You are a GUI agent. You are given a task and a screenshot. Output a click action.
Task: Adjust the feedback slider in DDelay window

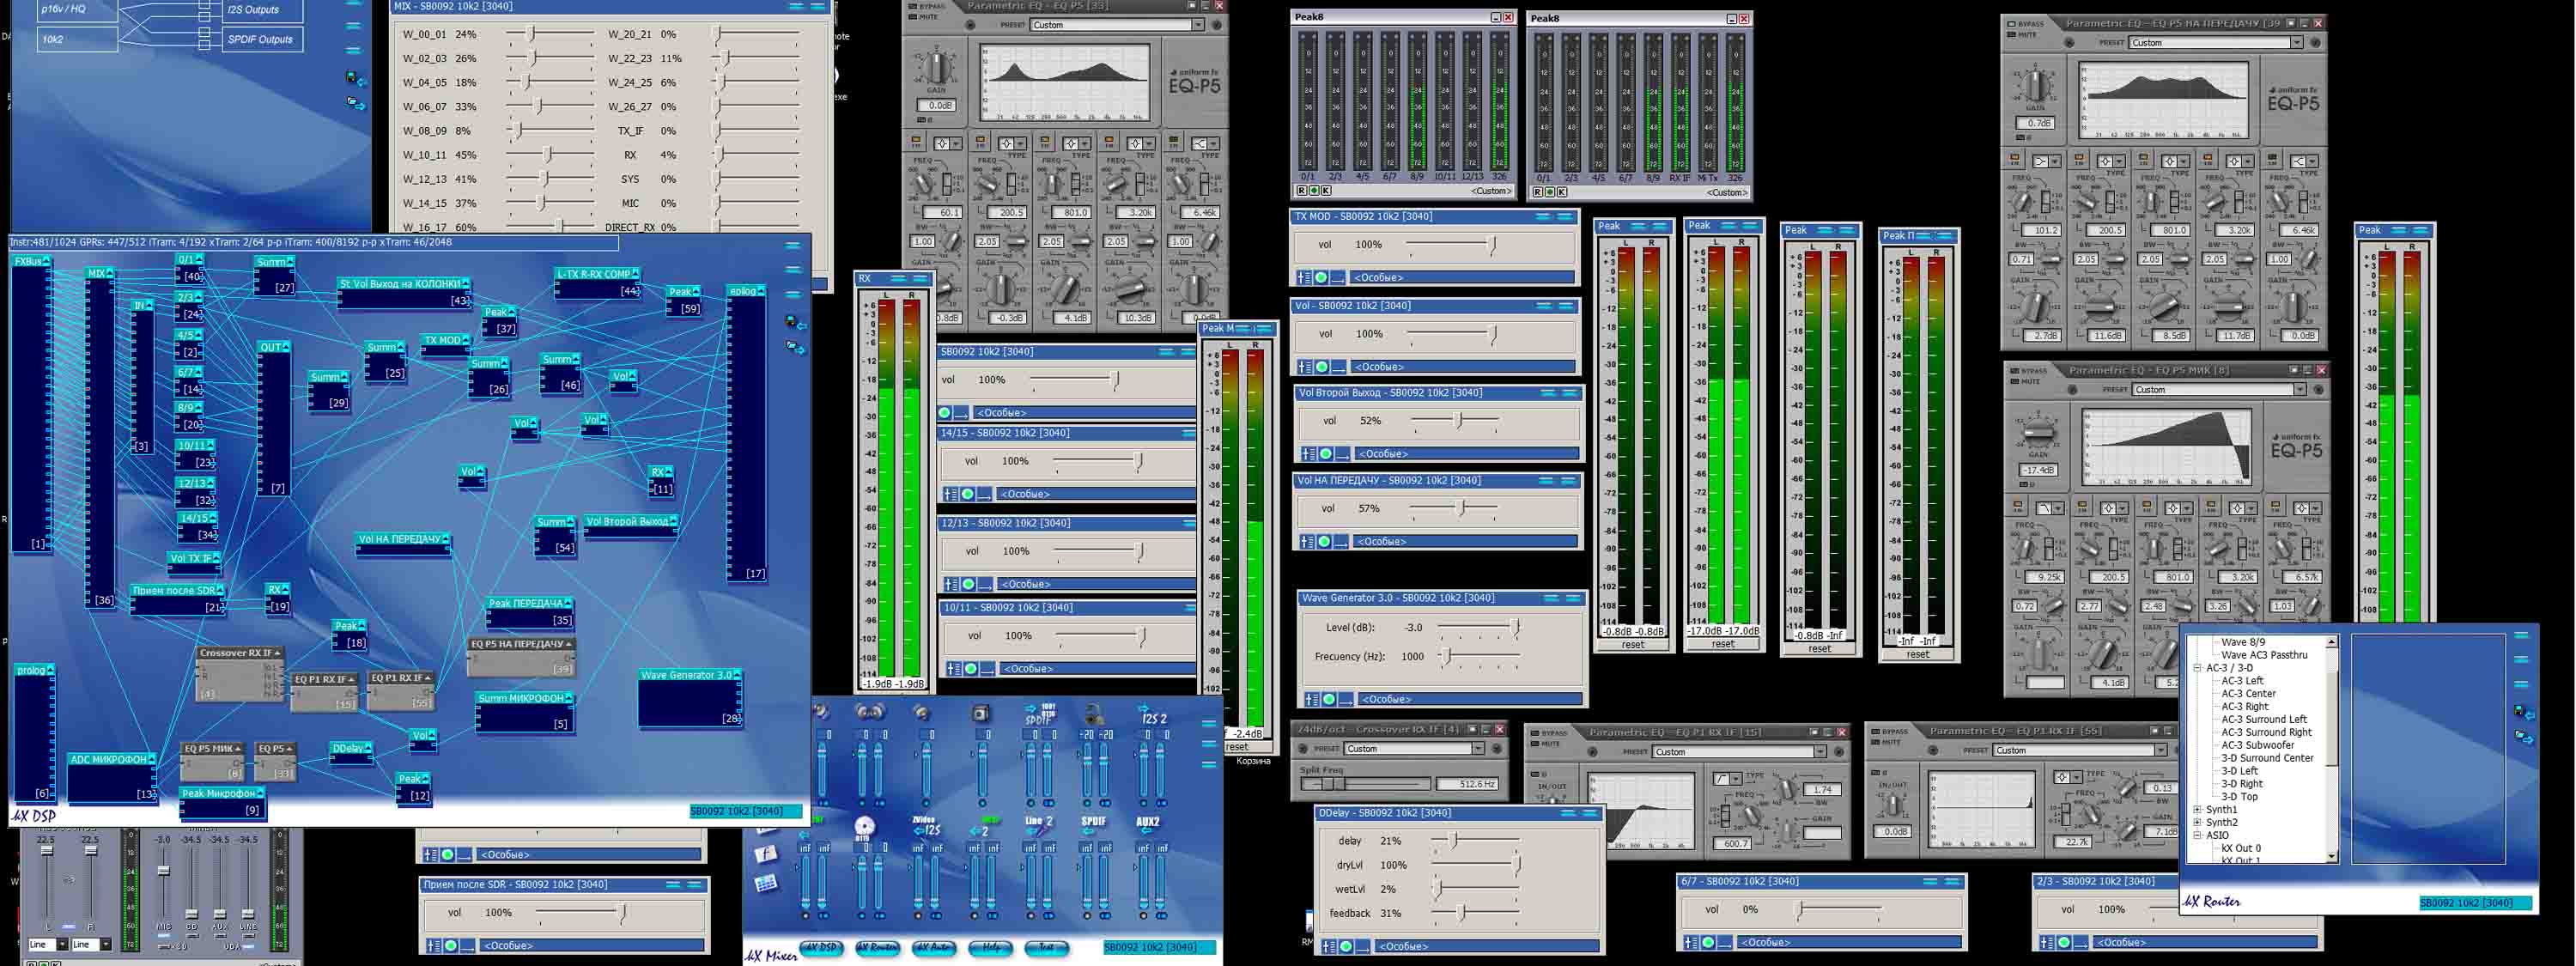click(x=1460, y=913)
